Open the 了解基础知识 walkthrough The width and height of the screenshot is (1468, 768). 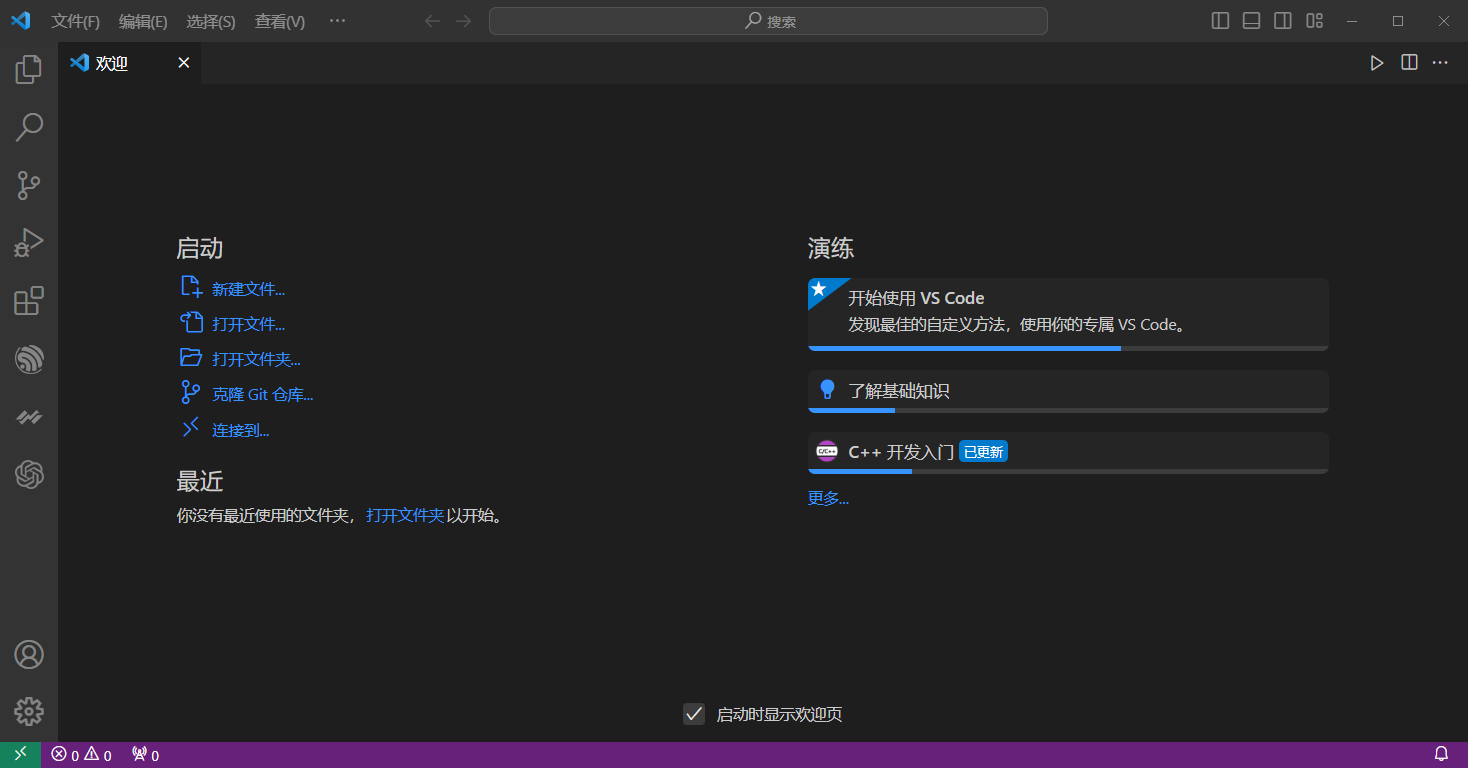[1068, 391]
